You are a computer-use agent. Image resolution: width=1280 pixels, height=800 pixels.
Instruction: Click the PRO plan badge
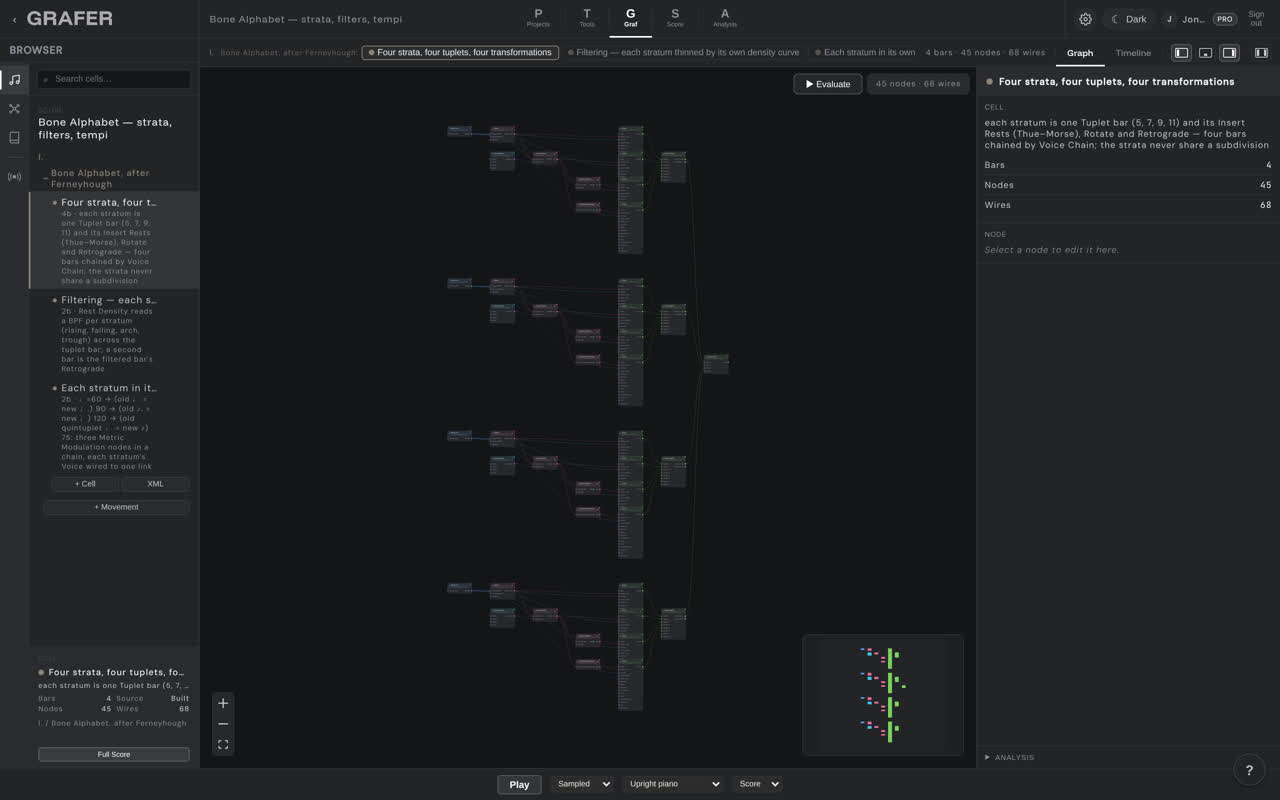[1224, 19]
